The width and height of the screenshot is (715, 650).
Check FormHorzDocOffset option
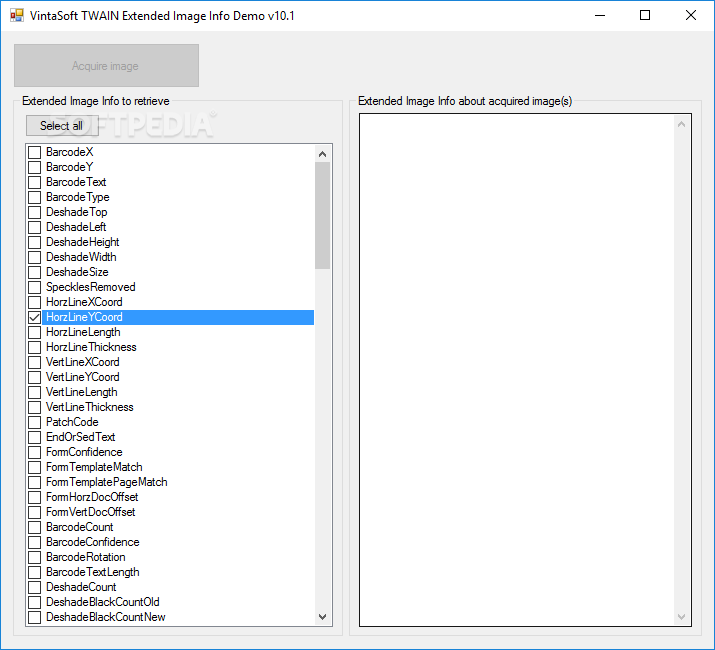click(x=35, y=497)
